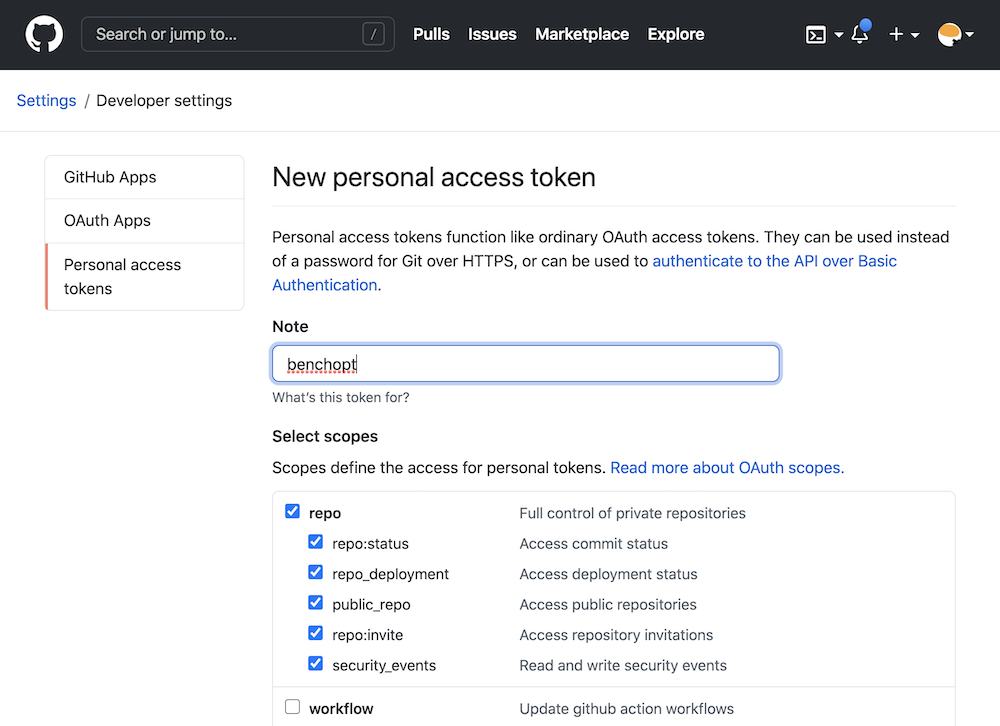Viewport: 1000px width, 726px height.
Task: Uncheck the repo scope checkbox
Action: 293,512
